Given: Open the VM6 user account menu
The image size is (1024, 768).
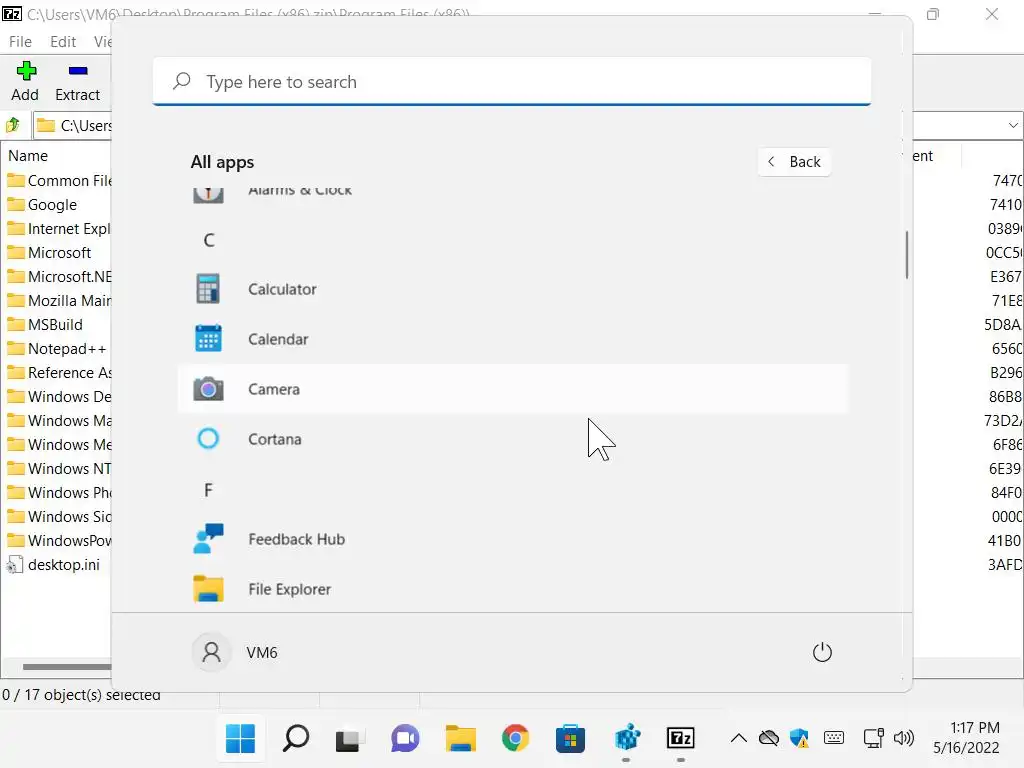Looking at the screenshot, I should pyautogui.click(x=235, y=652).
